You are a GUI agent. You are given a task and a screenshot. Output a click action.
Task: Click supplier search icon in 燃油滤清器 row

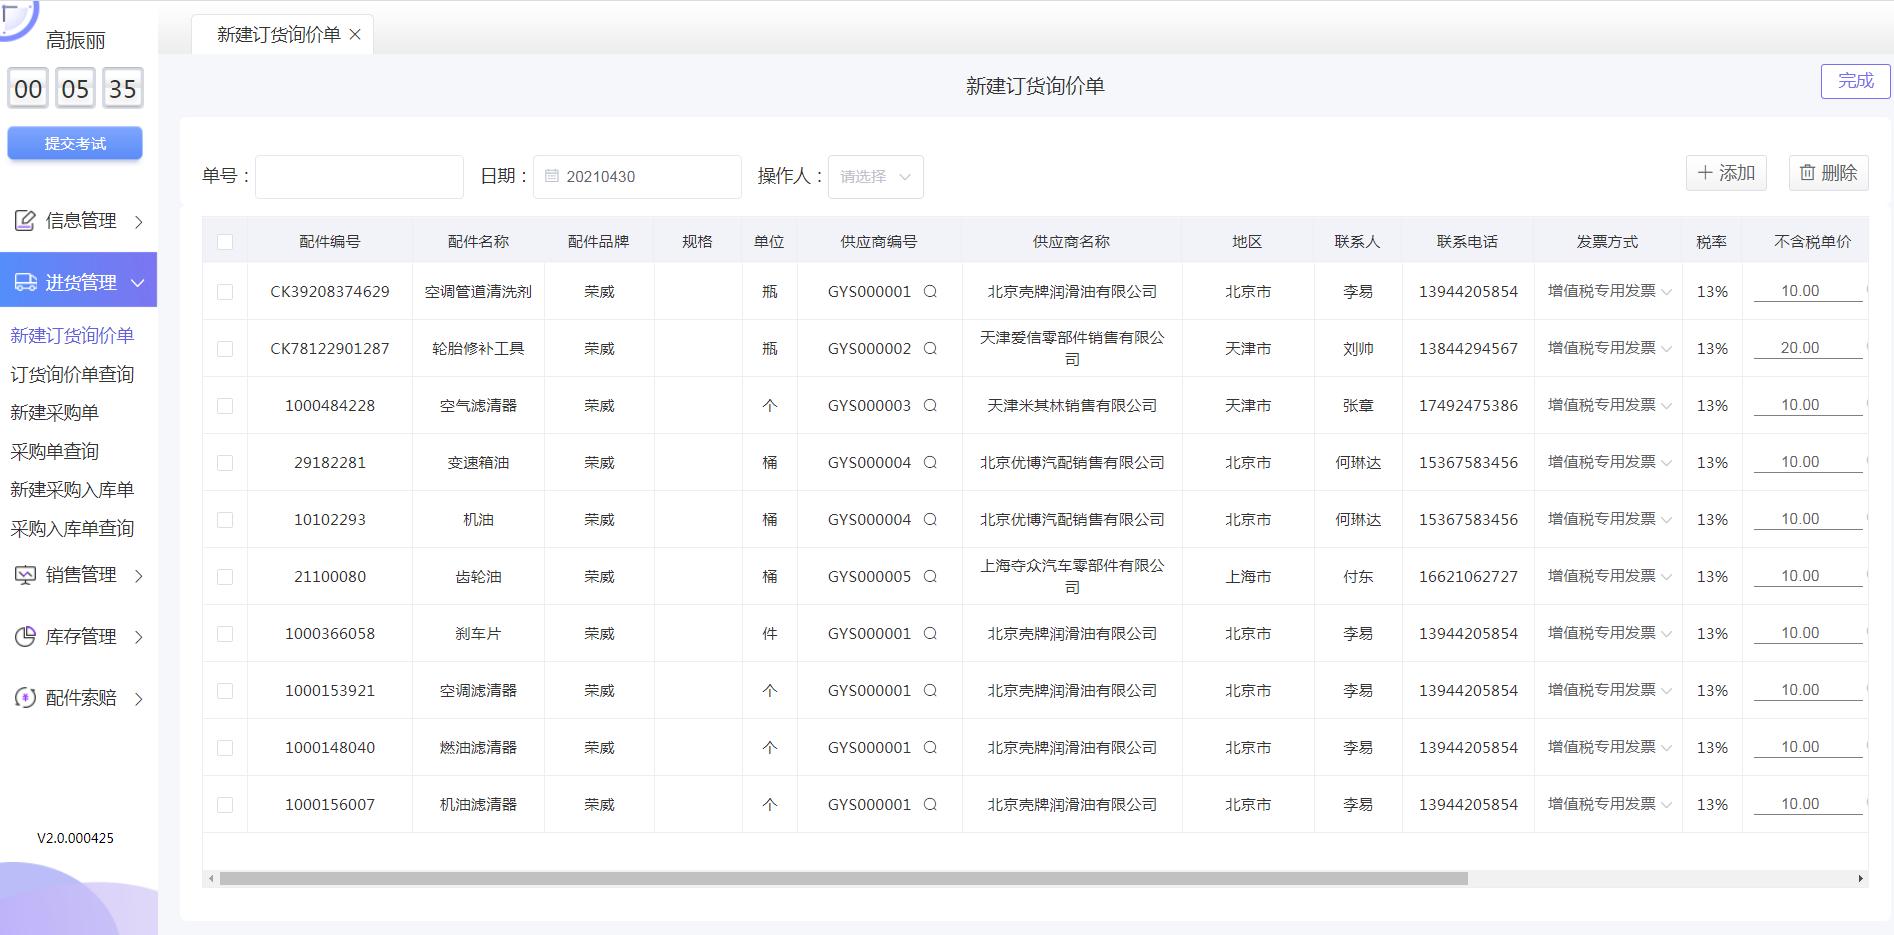click(930, 748)
